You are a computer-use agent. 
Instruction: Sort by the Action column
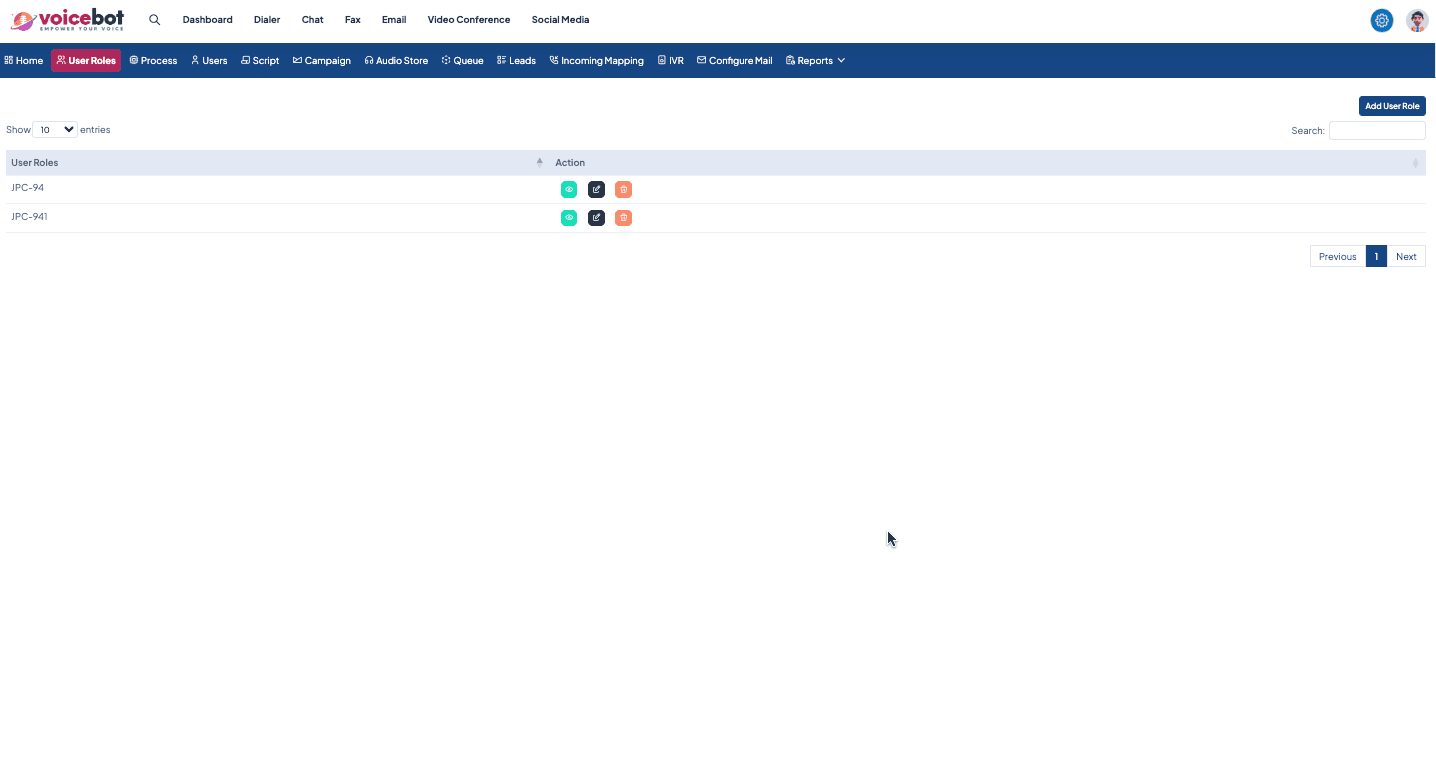985,163
